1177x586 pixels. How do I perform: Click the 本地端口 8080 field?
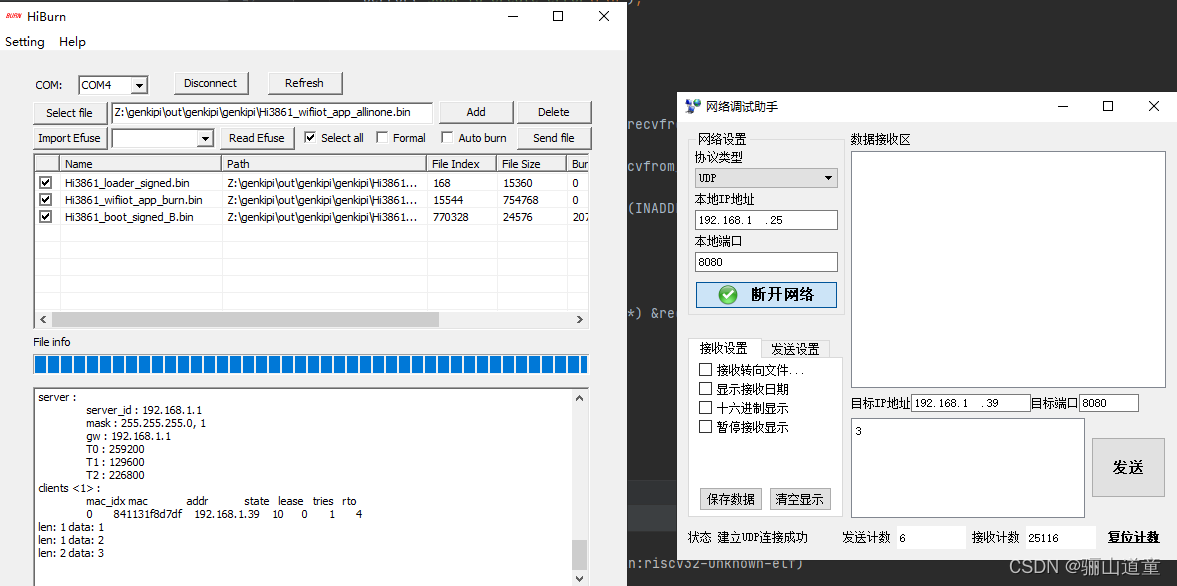click(766, 262)
